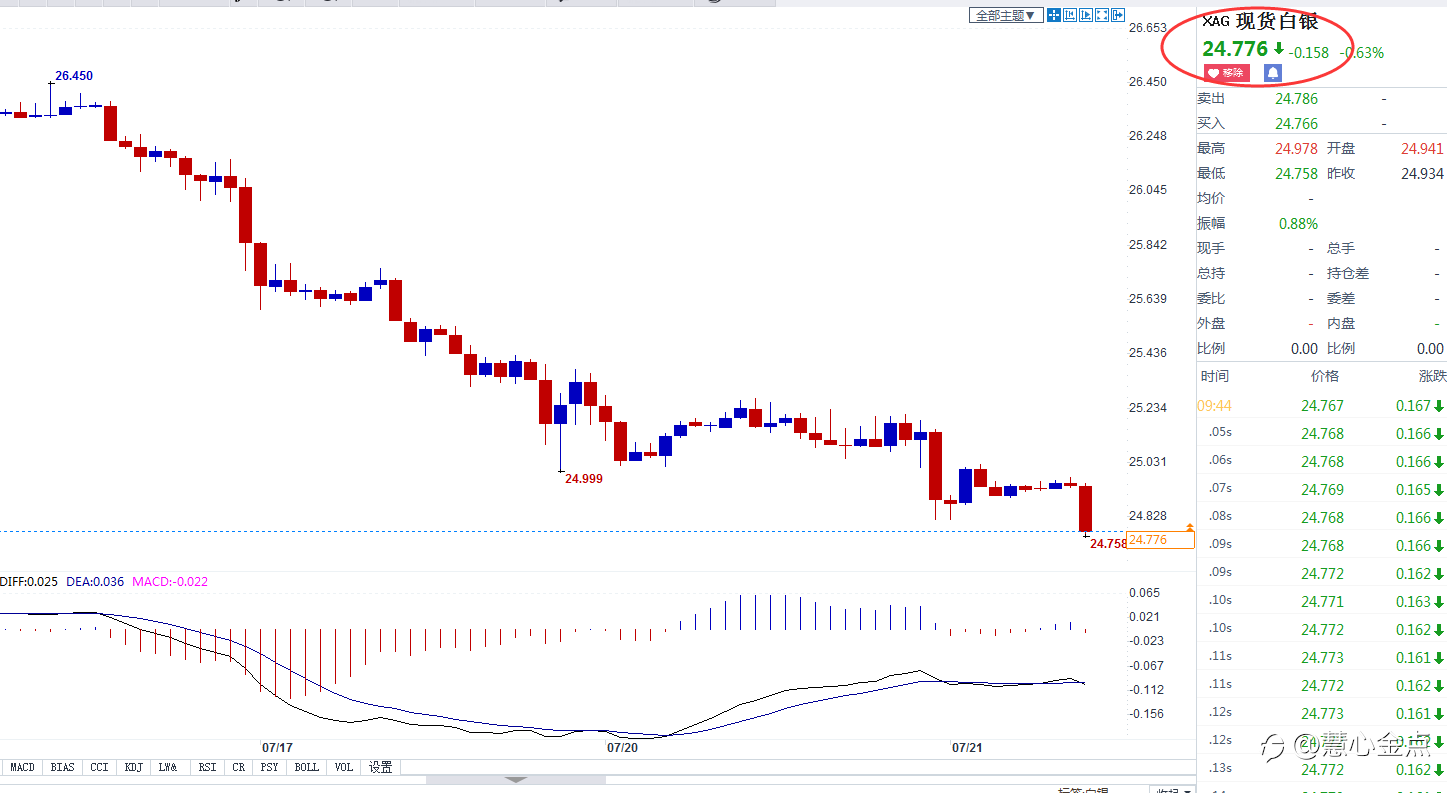Screen dimensions: 1447x793
Task: Click the 26.450 high marker on chart
Action: click(74, 76)
